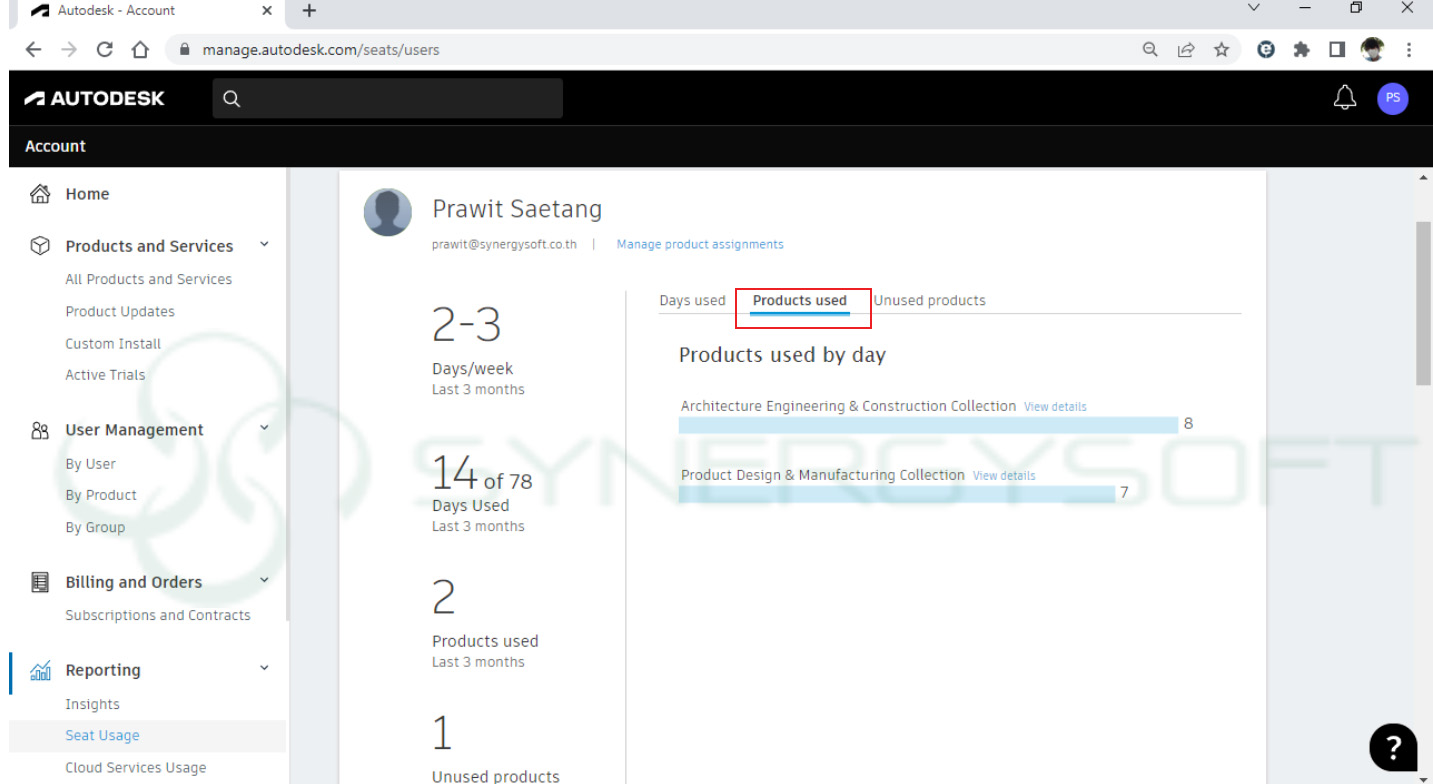The image size is (1433, 784).
Task: Open the Unused products tab
Action: tap(929, 300)
